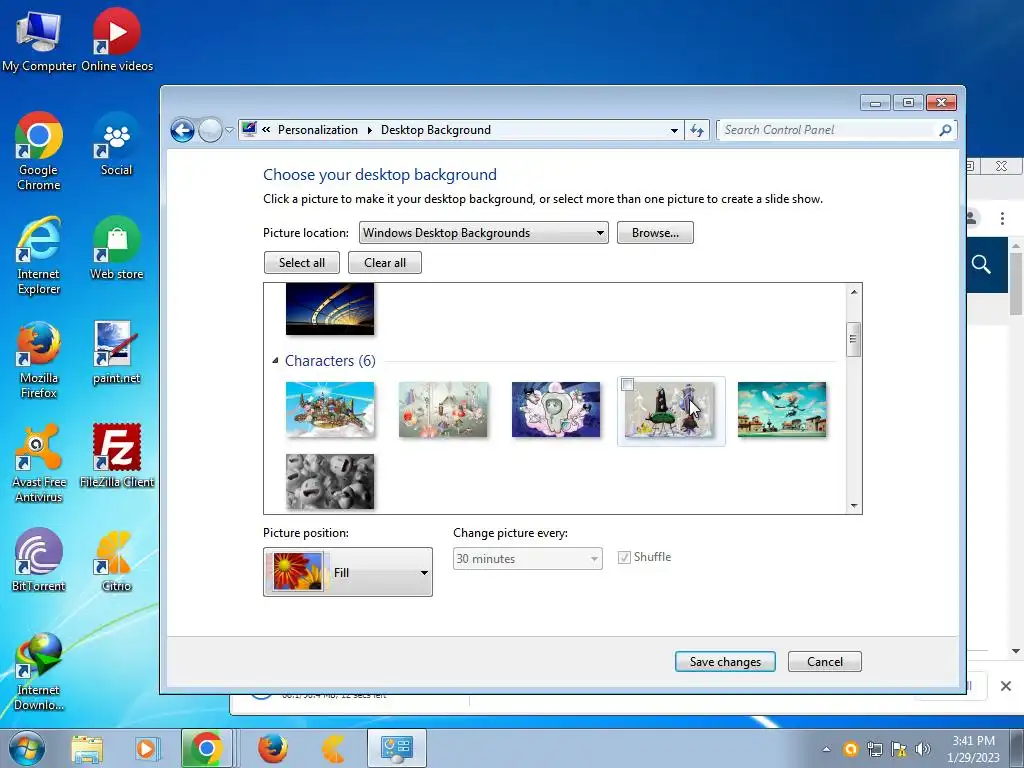This screenshot has height=768, width=1024.
Task: Open the Web store shortcut
Action: click(116, 249)
